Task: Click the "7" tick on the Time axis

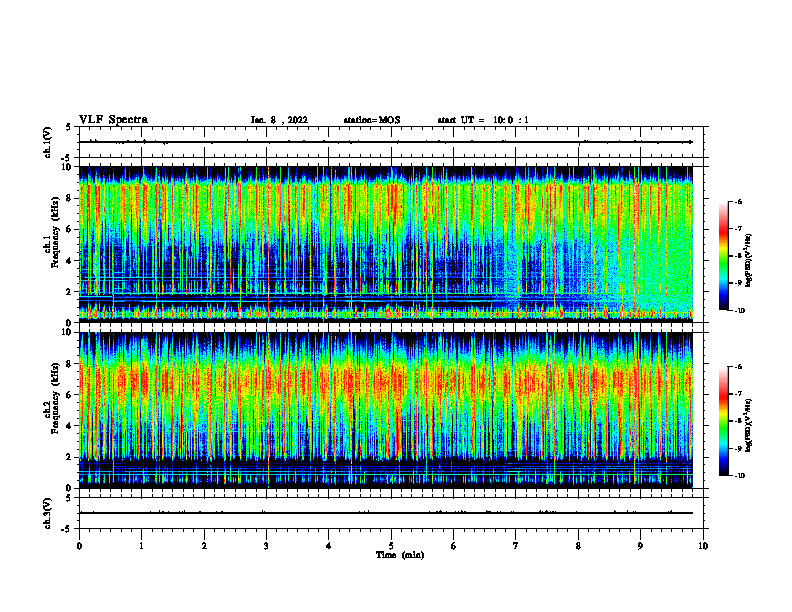Action: [x=516, y=546]
